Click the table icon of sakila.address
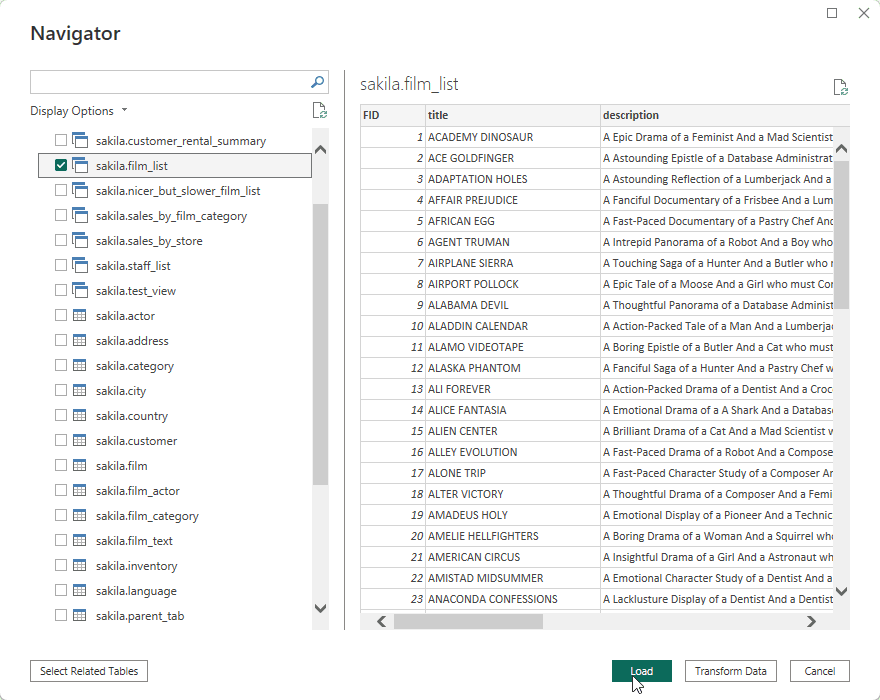This screenshot has height=700, width=880. [80, 340]
